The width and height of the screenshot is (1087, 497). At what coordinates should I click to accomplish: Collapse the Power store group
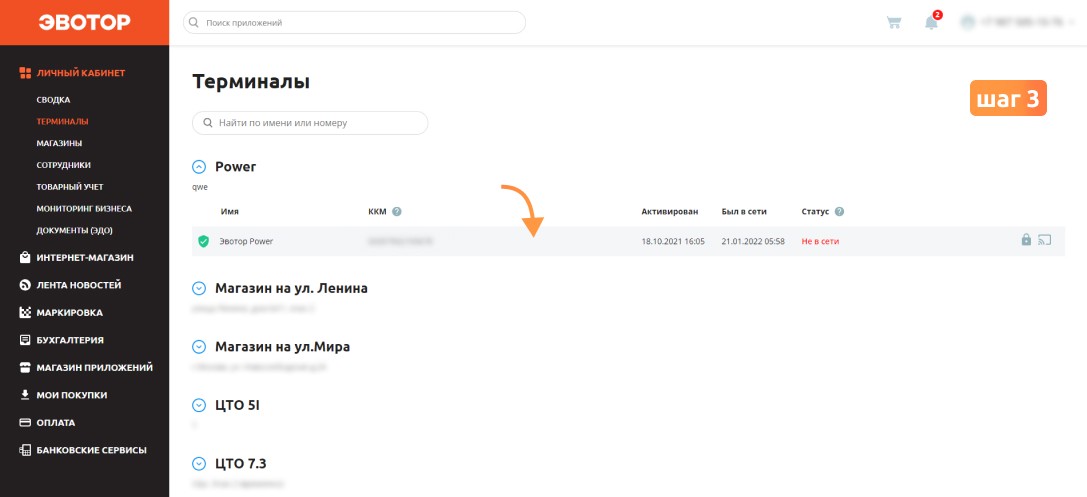(x=199, y=167)
